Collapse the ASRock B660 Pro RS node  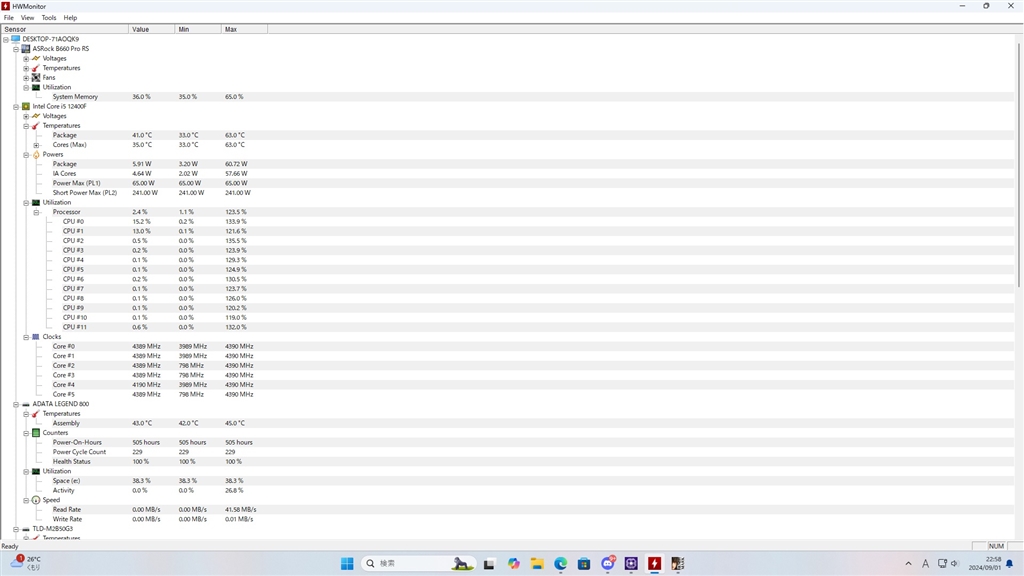tap(16, 49)
